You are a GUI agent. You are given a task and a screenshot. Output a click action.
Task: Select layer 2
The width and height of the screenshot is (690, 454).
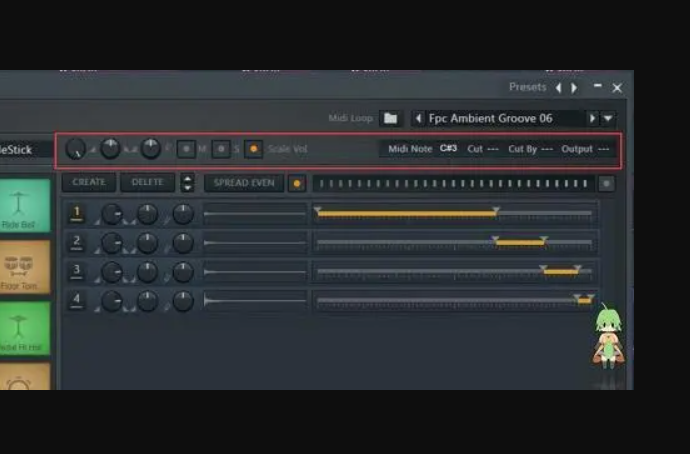pos(77,242)
